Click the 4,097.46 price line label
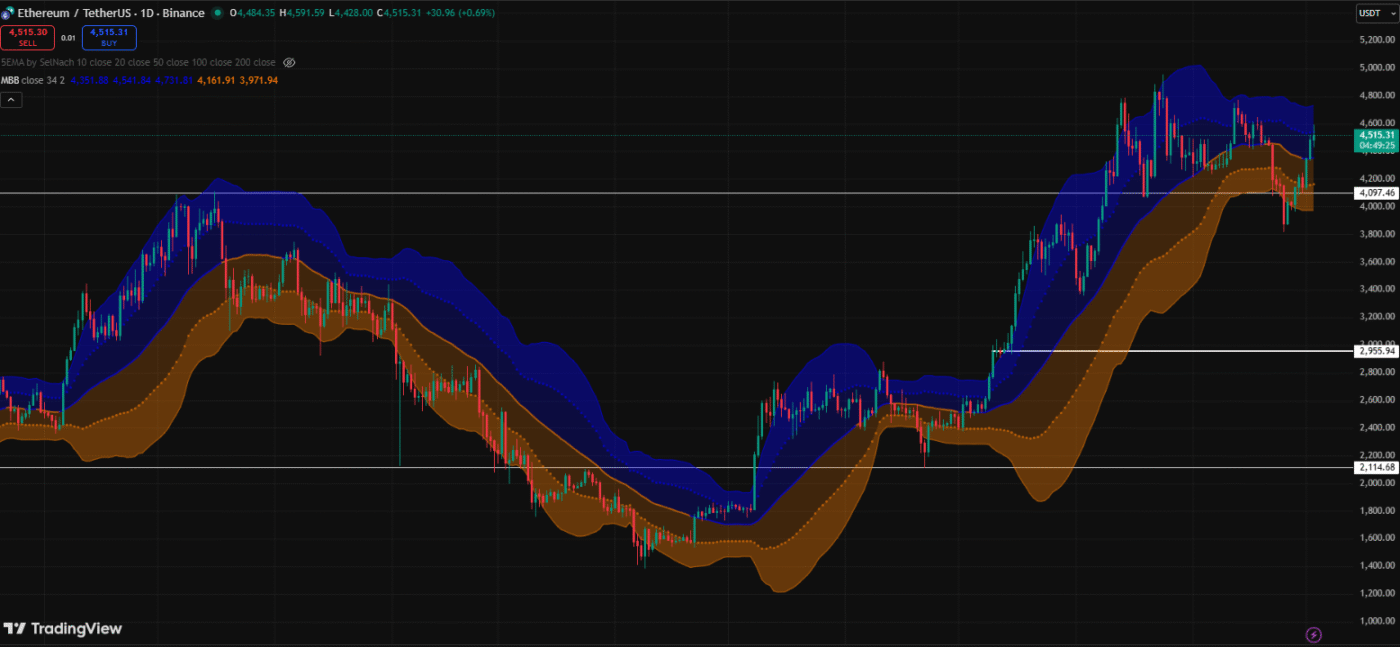This screenshot has width=1400, height=647. pos(1376,192)
